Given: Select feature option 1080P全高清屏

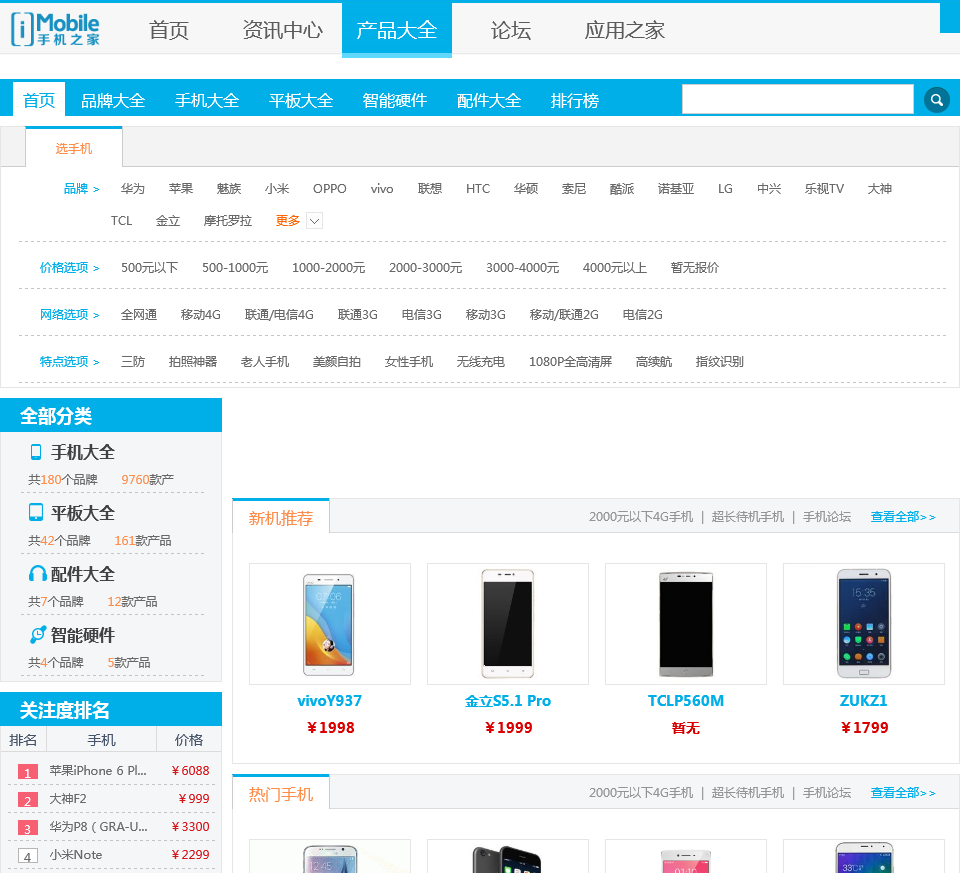Looking at the screenshot, I should click(x=570, y=362).
